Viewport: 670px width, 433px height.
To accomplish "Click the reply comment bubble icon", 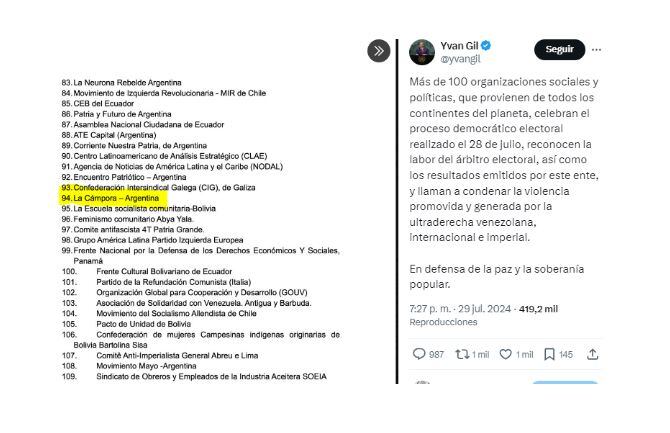I will [x=420, y=354].
